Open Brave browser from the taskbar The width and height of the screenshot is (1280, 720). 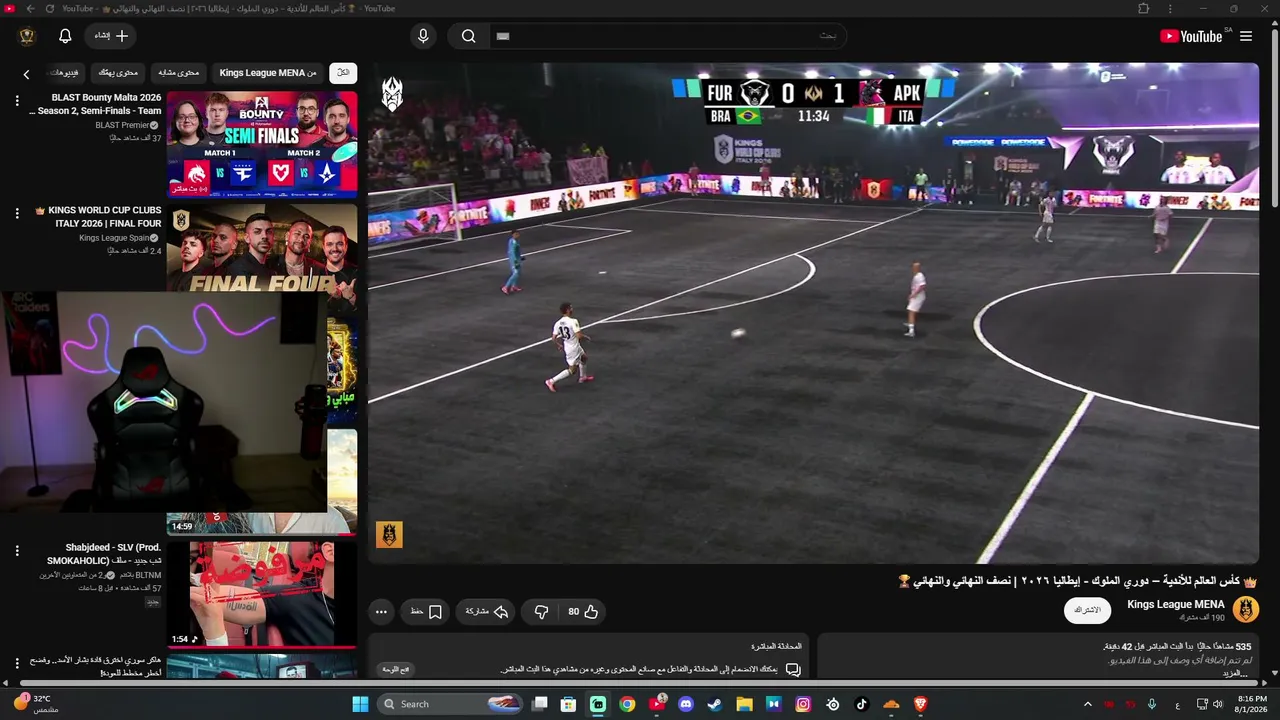coord(921,704)
